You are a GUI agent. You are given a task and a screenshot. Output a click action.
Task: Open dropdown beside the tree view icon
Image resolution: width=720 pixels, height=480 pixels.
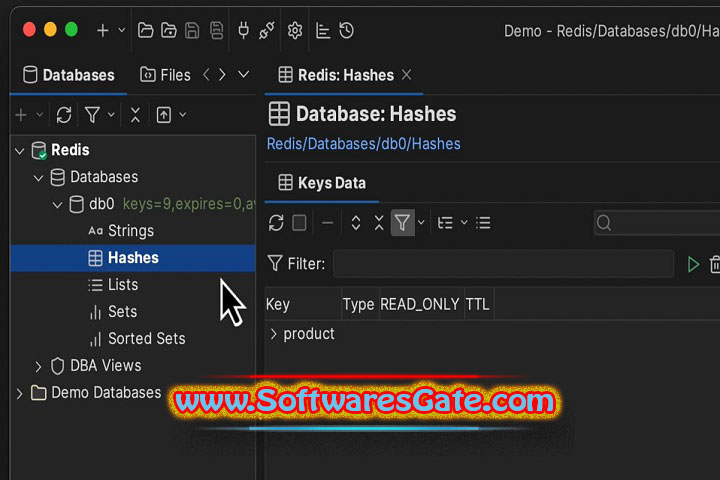click(464, 223)
